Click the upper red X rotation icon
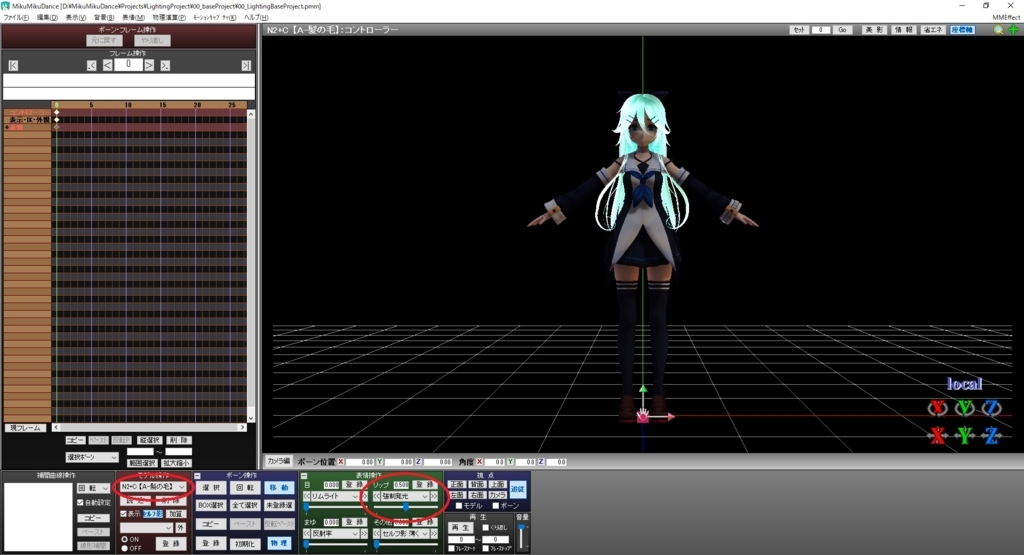1024x555 pixels. coord(938,408)
